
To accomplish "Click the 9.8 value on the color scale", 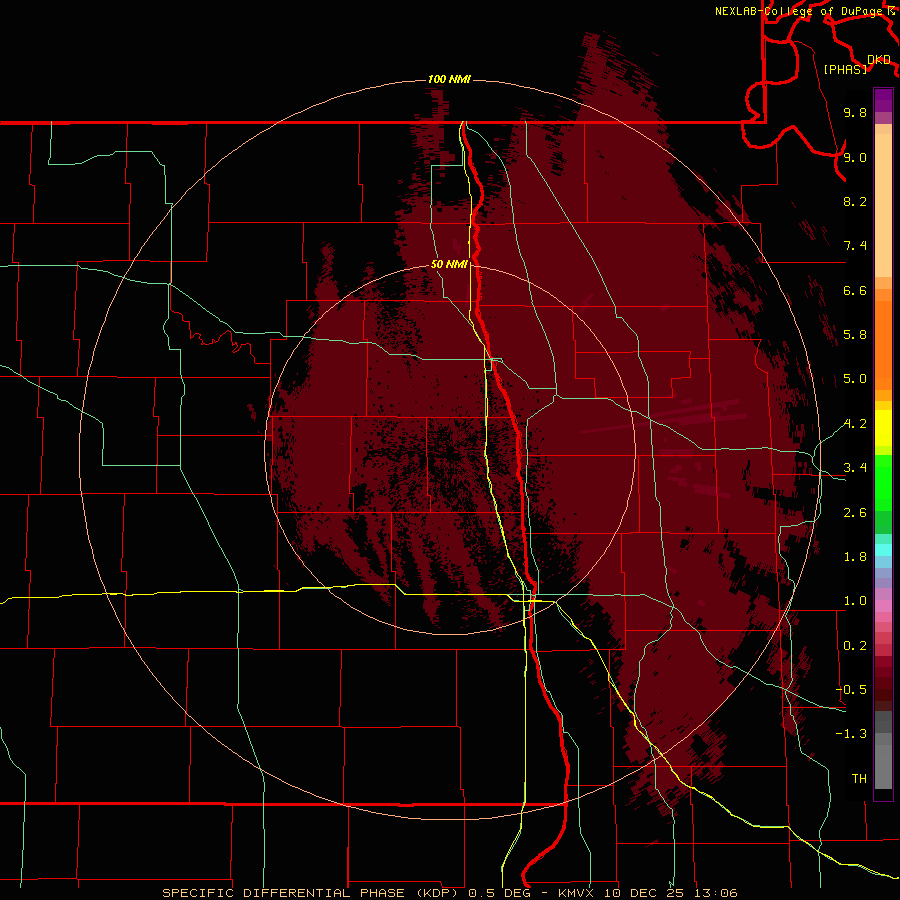I will click(855, 112).
